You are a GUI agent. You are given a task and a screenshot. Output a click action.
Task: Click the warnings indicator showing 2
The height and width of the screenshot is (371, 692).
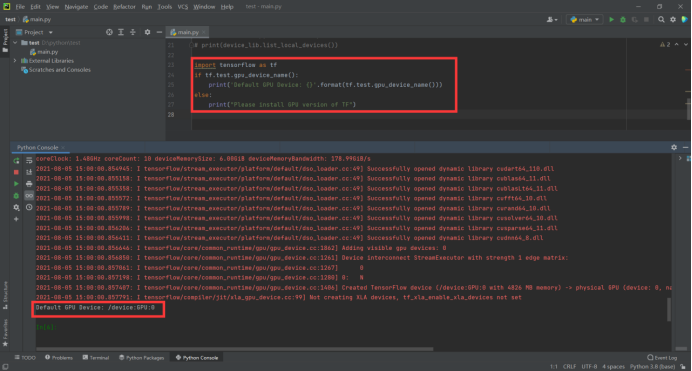coord(665,45)
